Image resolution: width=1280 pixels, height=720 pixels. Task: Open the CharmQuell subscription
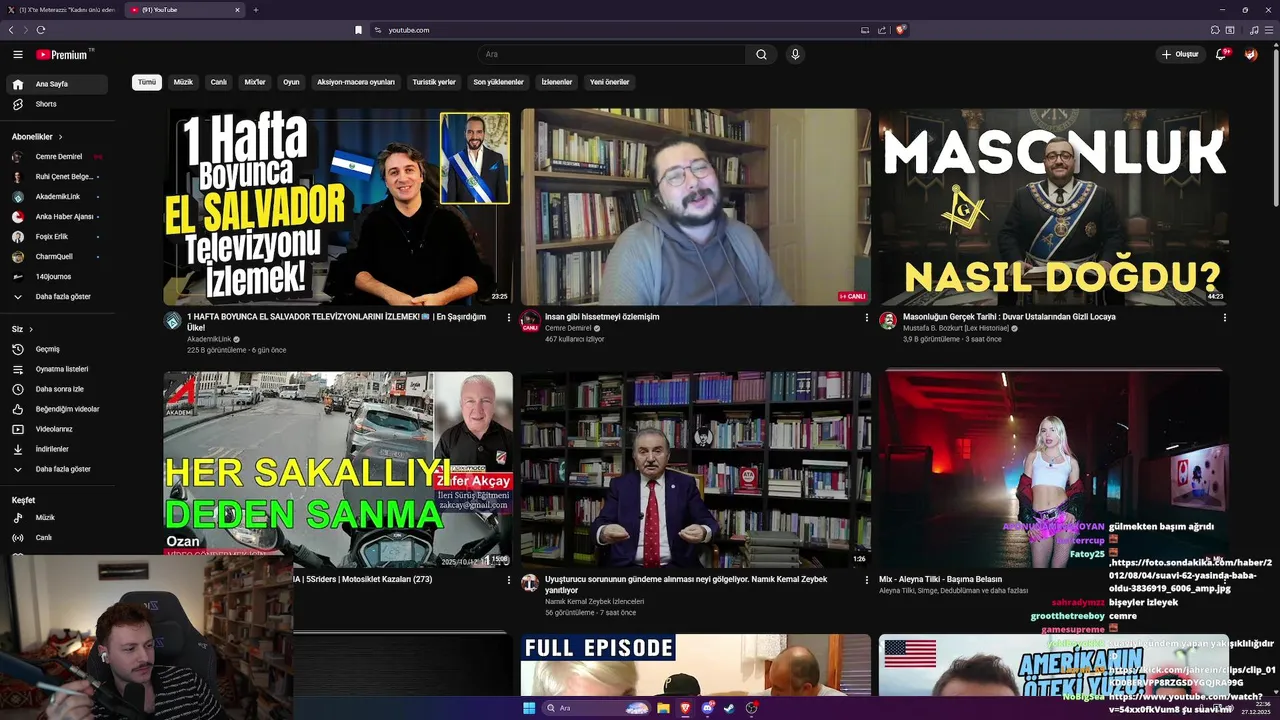[57, 257]
